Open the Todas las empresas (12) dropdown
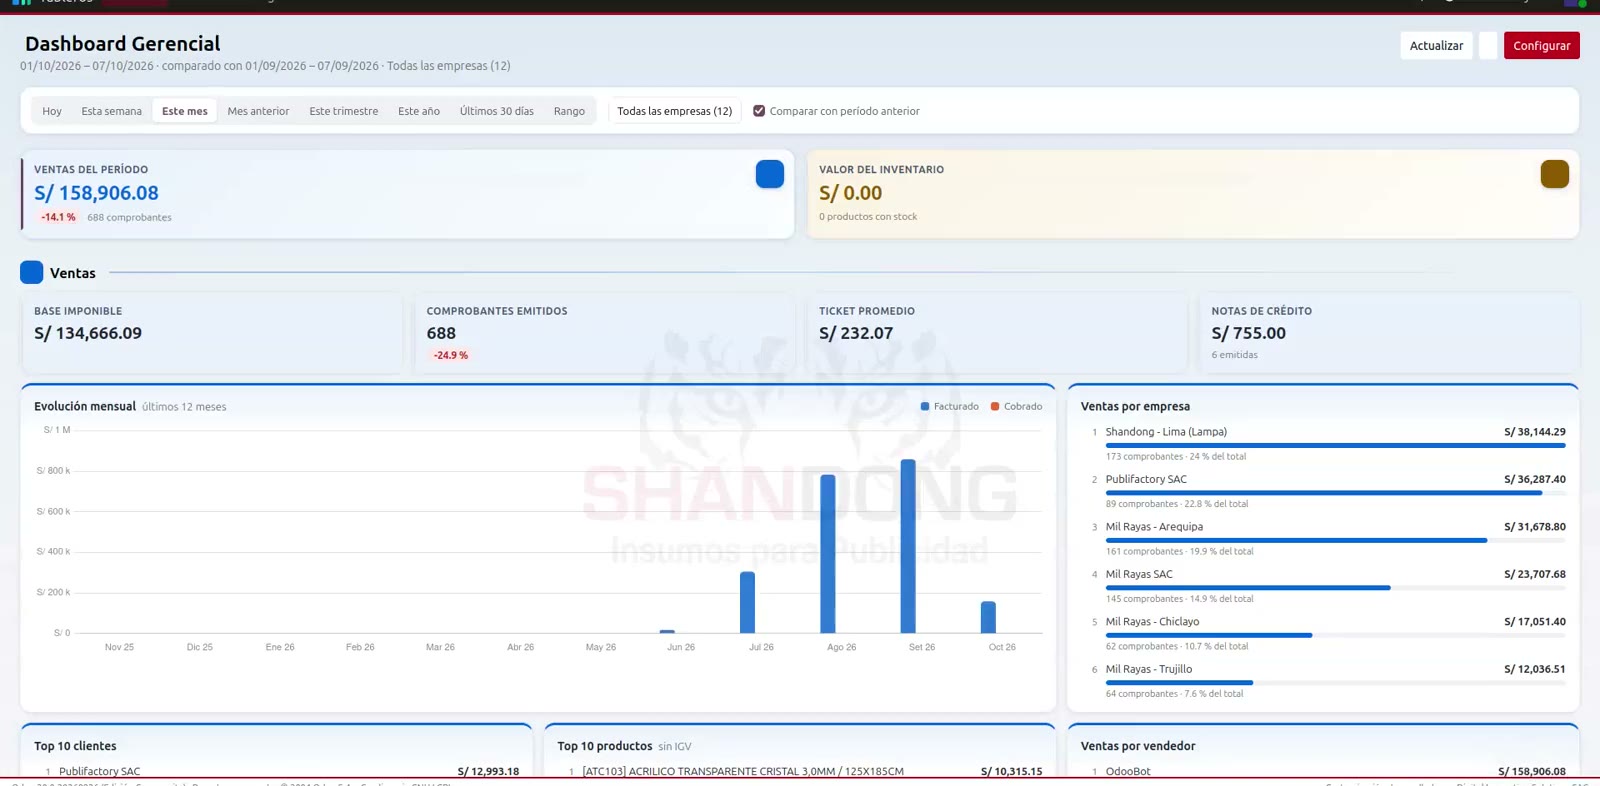 (x=674, y=111)
